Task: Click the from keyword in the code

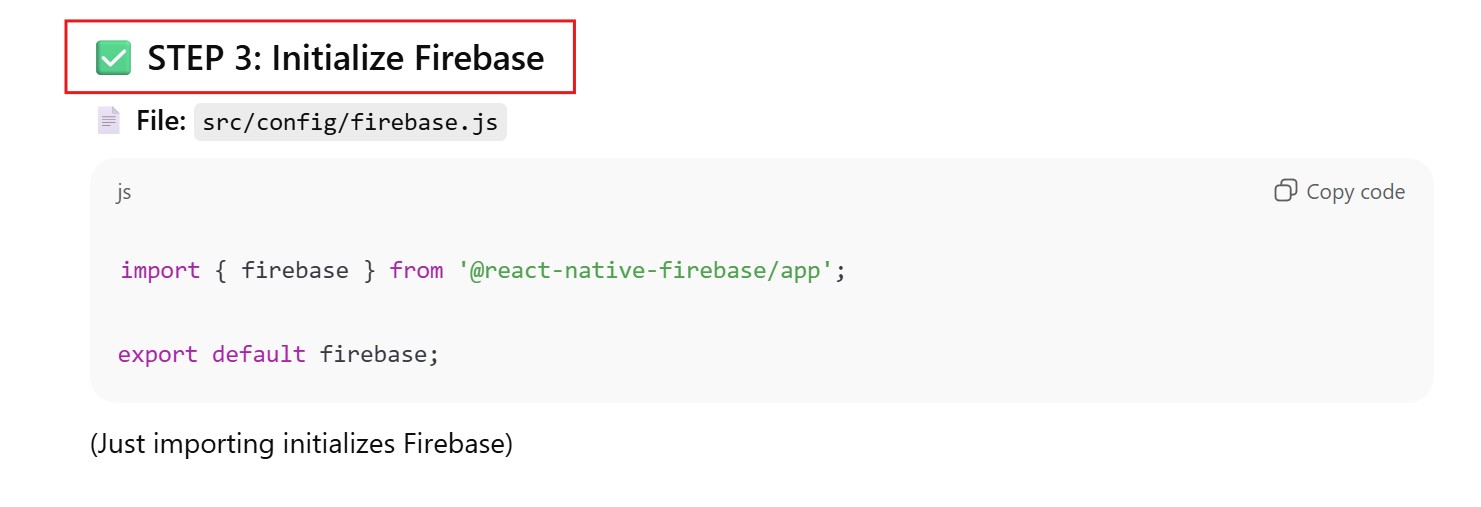Action: 416,270
